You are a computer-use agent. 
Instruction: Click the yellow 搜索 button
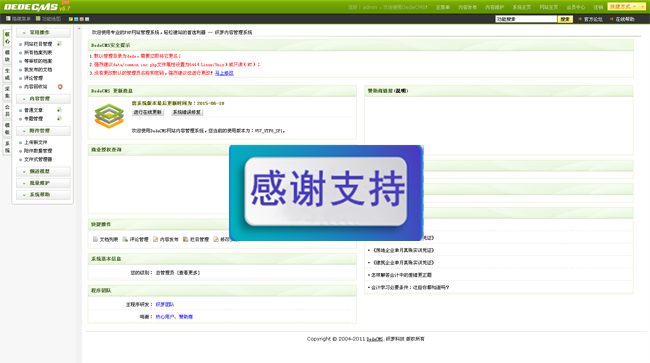(565, 19)
